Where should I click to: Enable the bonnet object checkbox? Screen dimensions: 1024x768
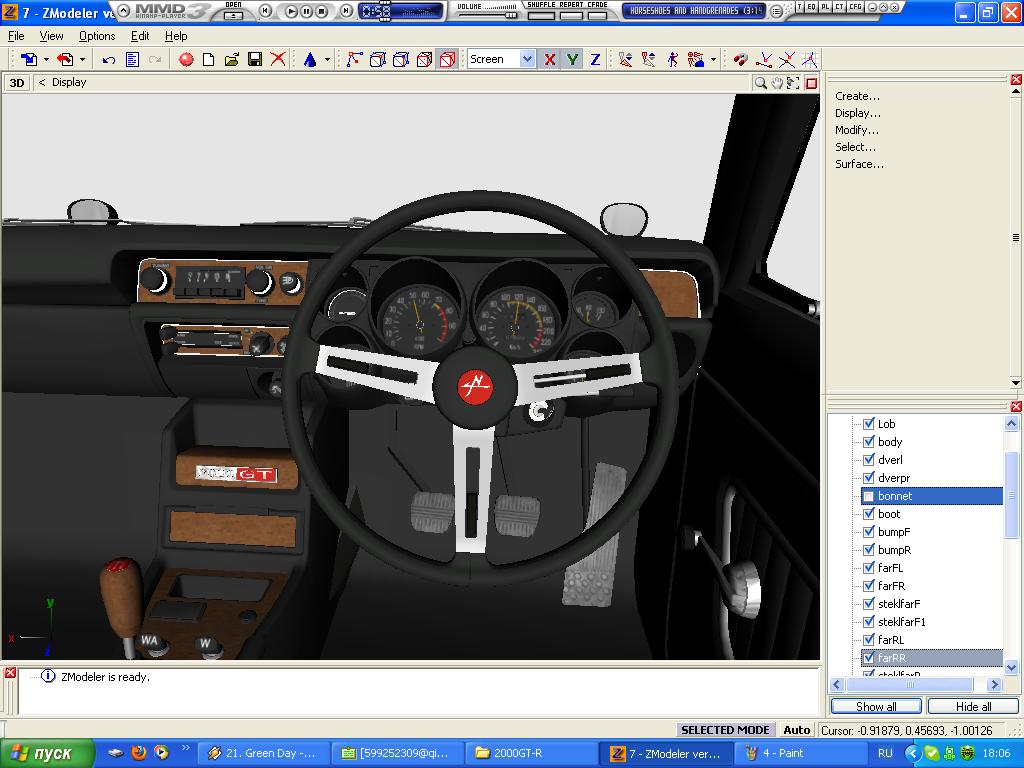tap(869, 496)
